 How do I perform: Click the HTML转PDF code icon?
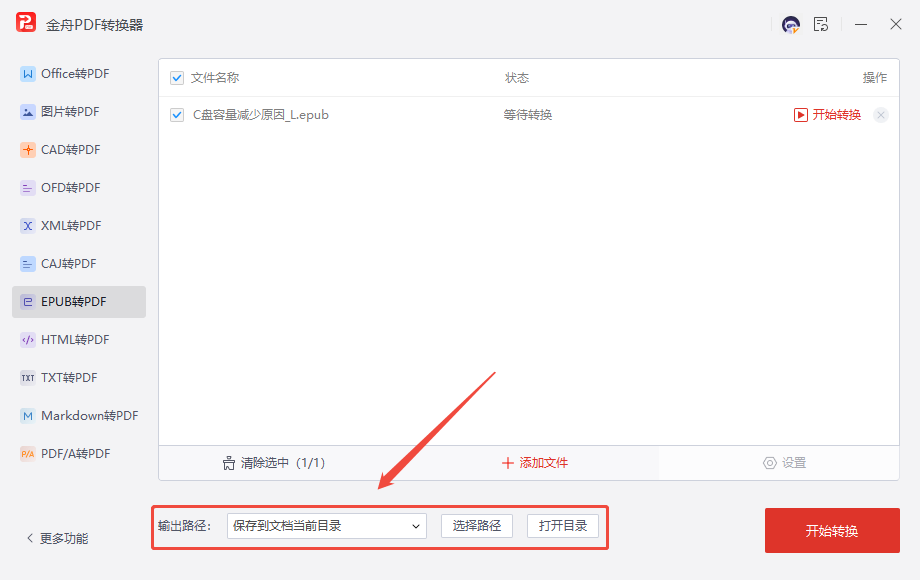click(x=28, y=340)
